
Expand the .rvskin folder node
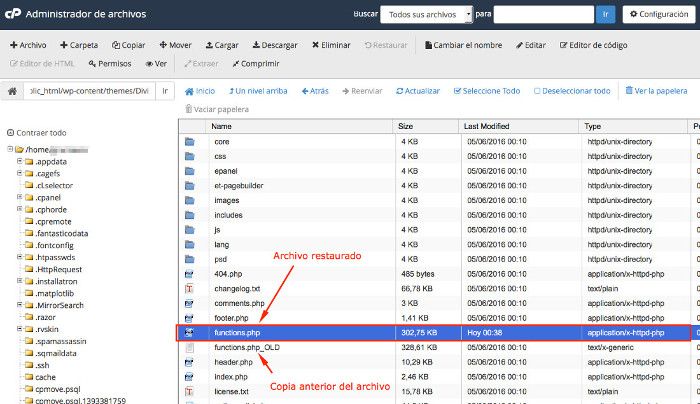(20, 329)
